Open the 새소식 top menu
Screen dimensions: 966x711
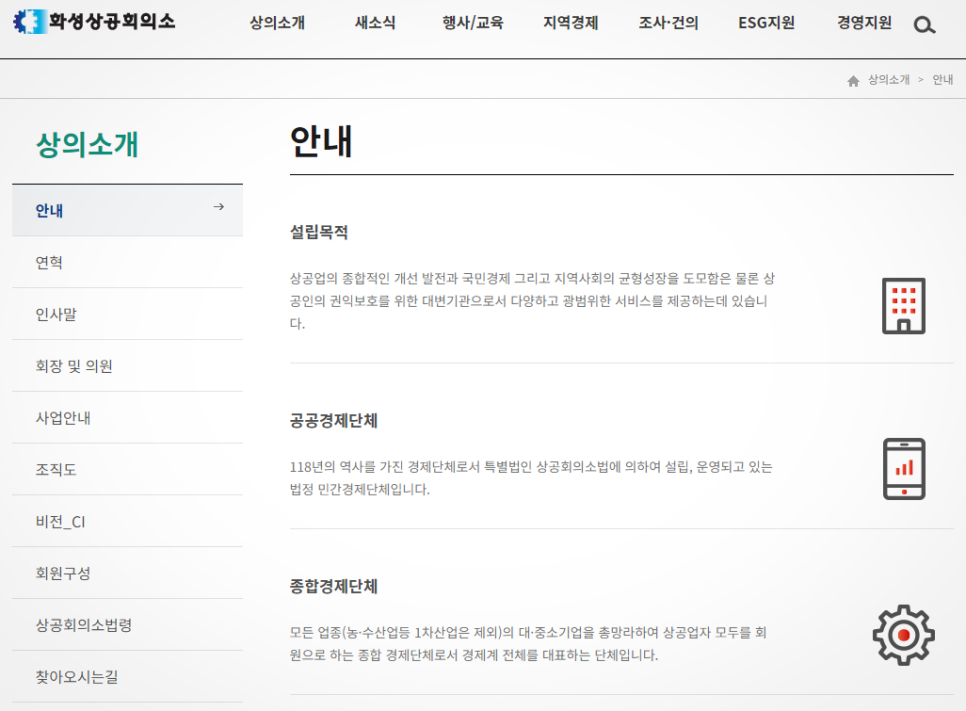click(375, 23)
